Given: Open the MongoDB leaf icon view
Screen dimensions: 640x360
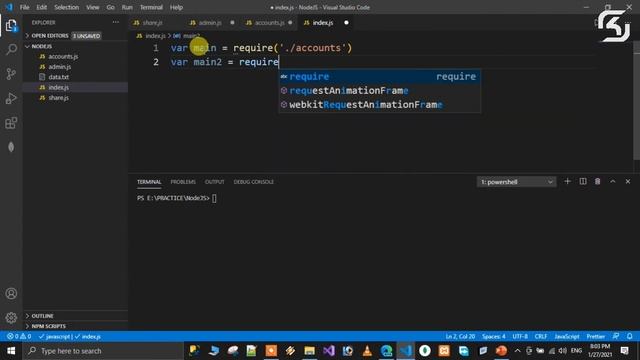Looking at the screenshot, I should click(11, 147).
